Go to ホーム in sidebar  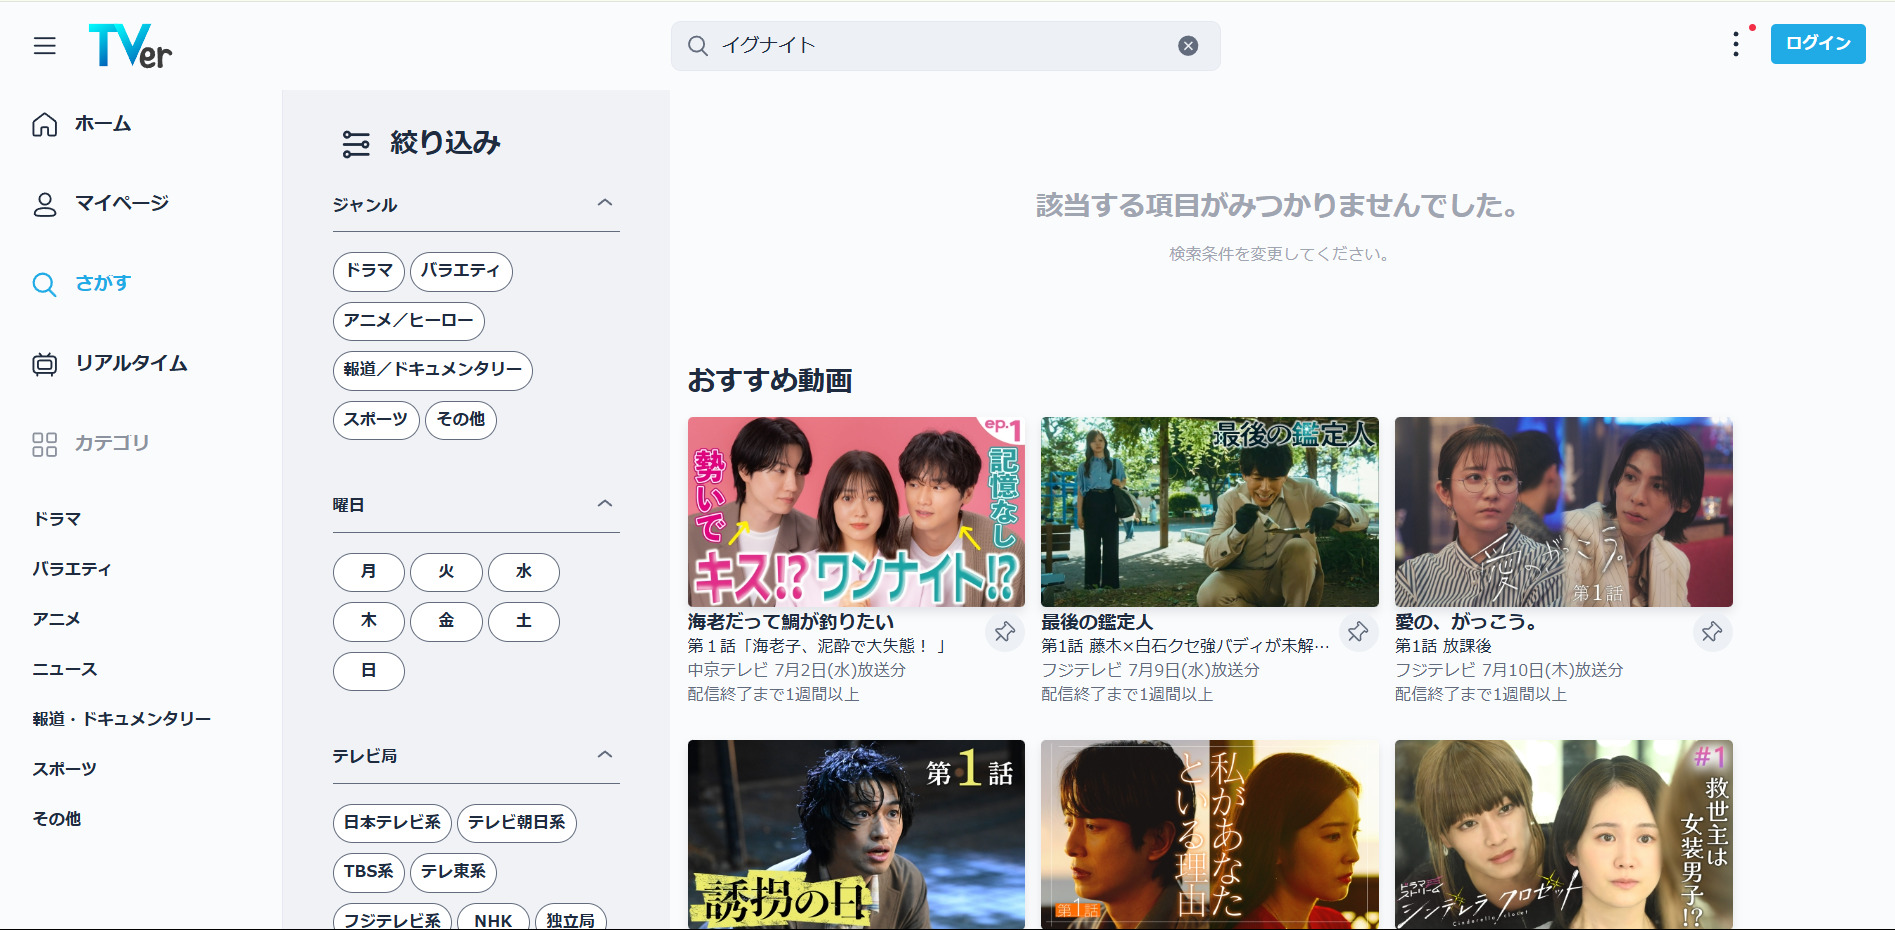tap(103, 124)
